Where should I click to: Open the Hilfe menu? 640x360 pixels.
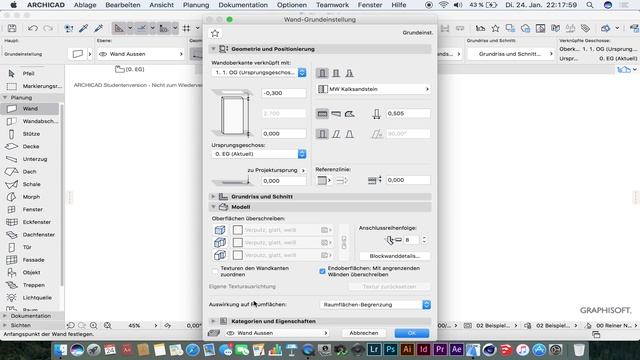click(x=399, y=5)
